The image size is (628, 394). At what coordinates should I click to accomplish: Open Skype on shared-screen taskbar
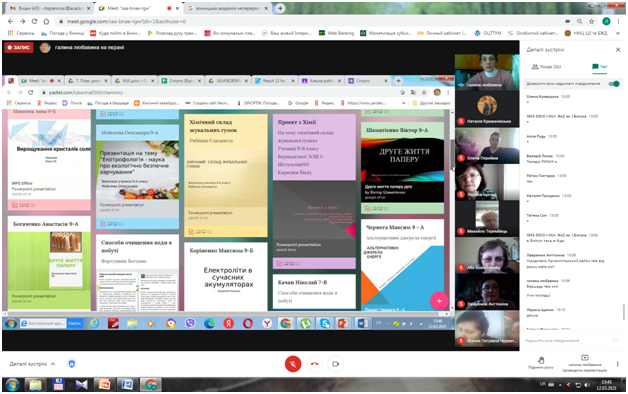pyautogui.click(x=324, y=323)
